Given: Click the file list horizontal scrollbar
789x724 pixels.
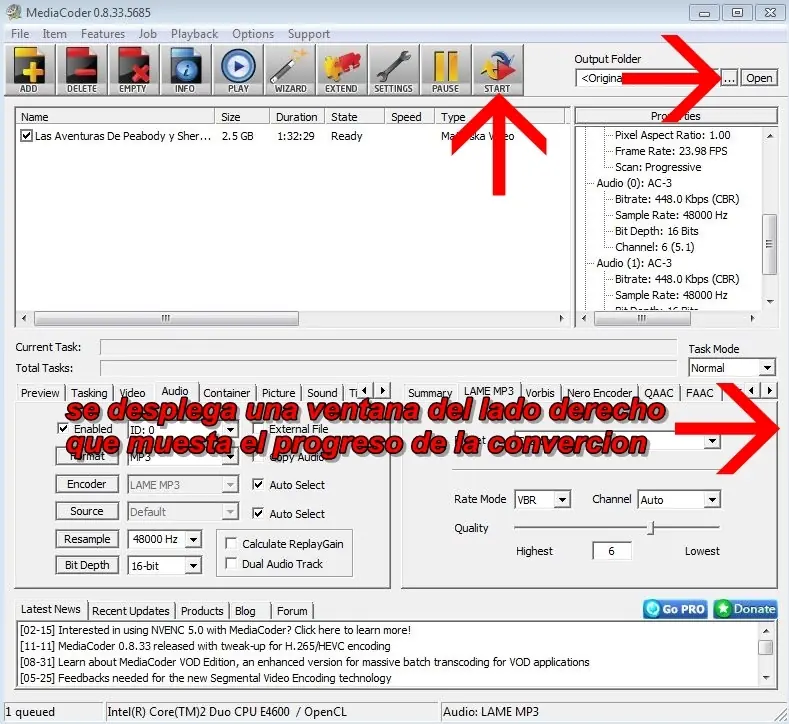Looking at the screenshot, I should coord(166,318).
